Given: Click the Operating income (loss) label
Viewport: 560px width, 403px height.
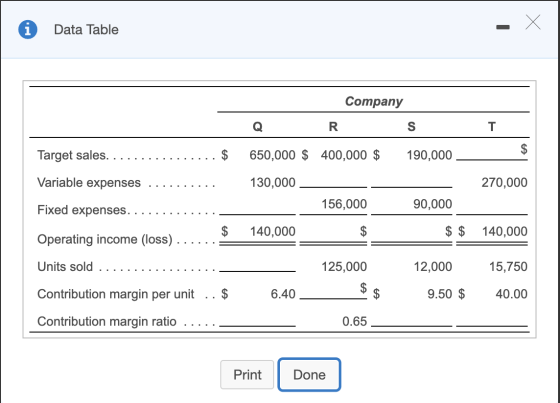Looking at the screenshot, I should (x=105, y=239).
